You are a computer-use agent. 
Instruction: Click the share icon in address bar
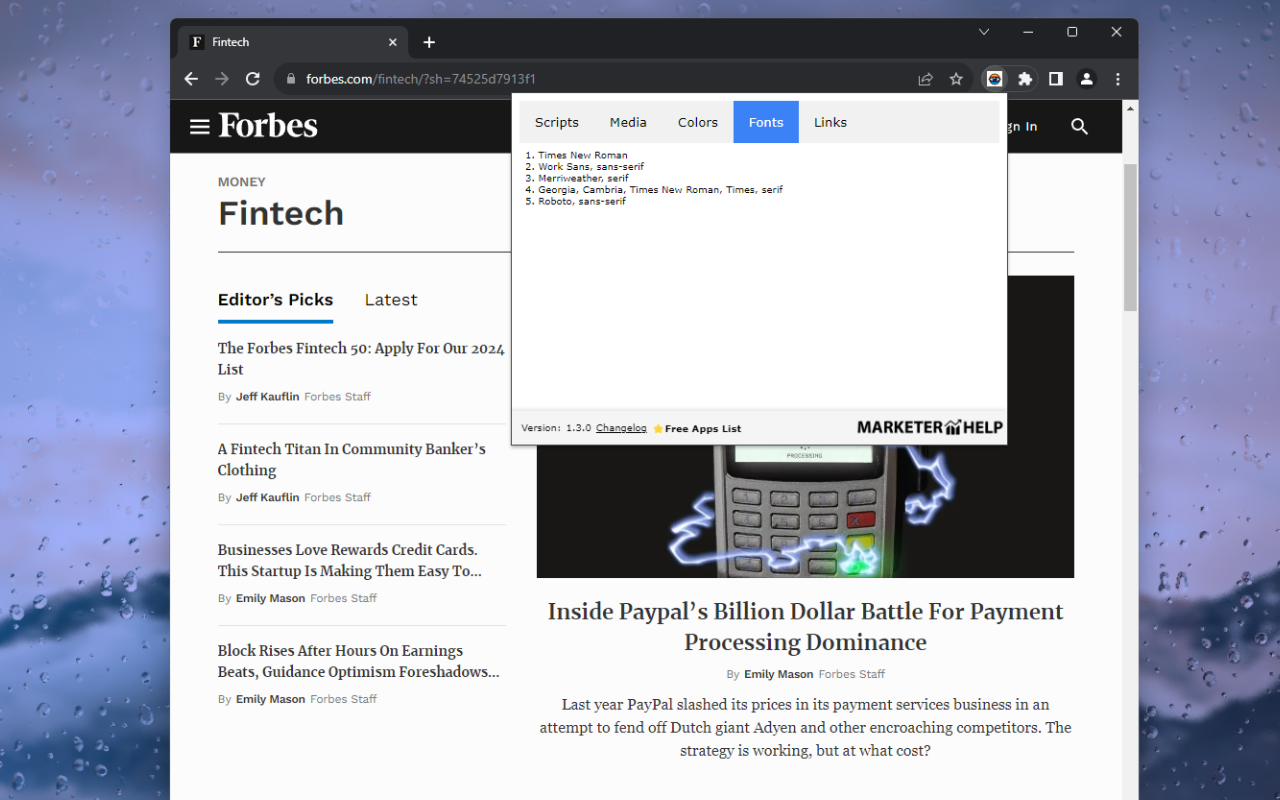[x=925, y=78]
